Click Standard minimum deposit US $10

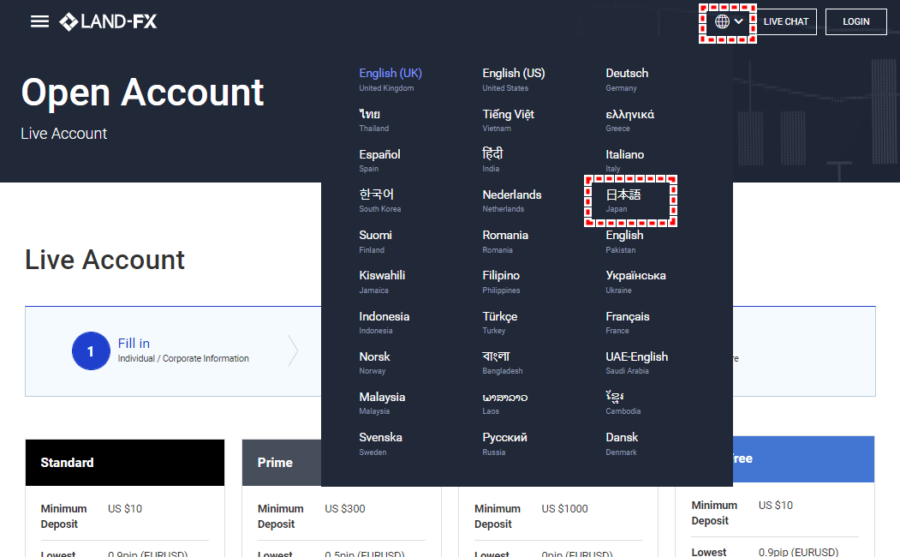(125, 509)
